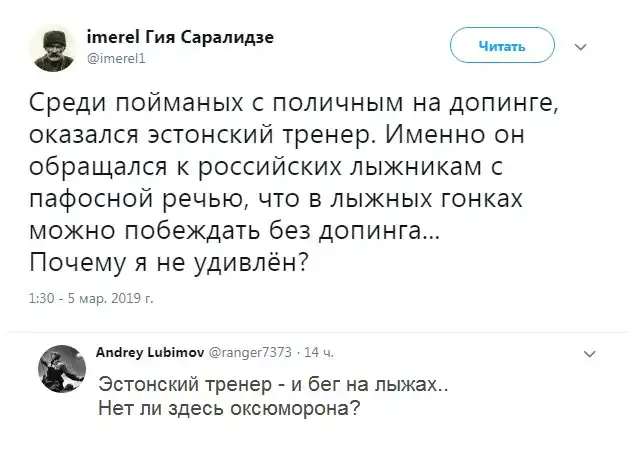This screenshot has width=632, height=467.
Task: Click the Читать follow button
Action: 502,47
